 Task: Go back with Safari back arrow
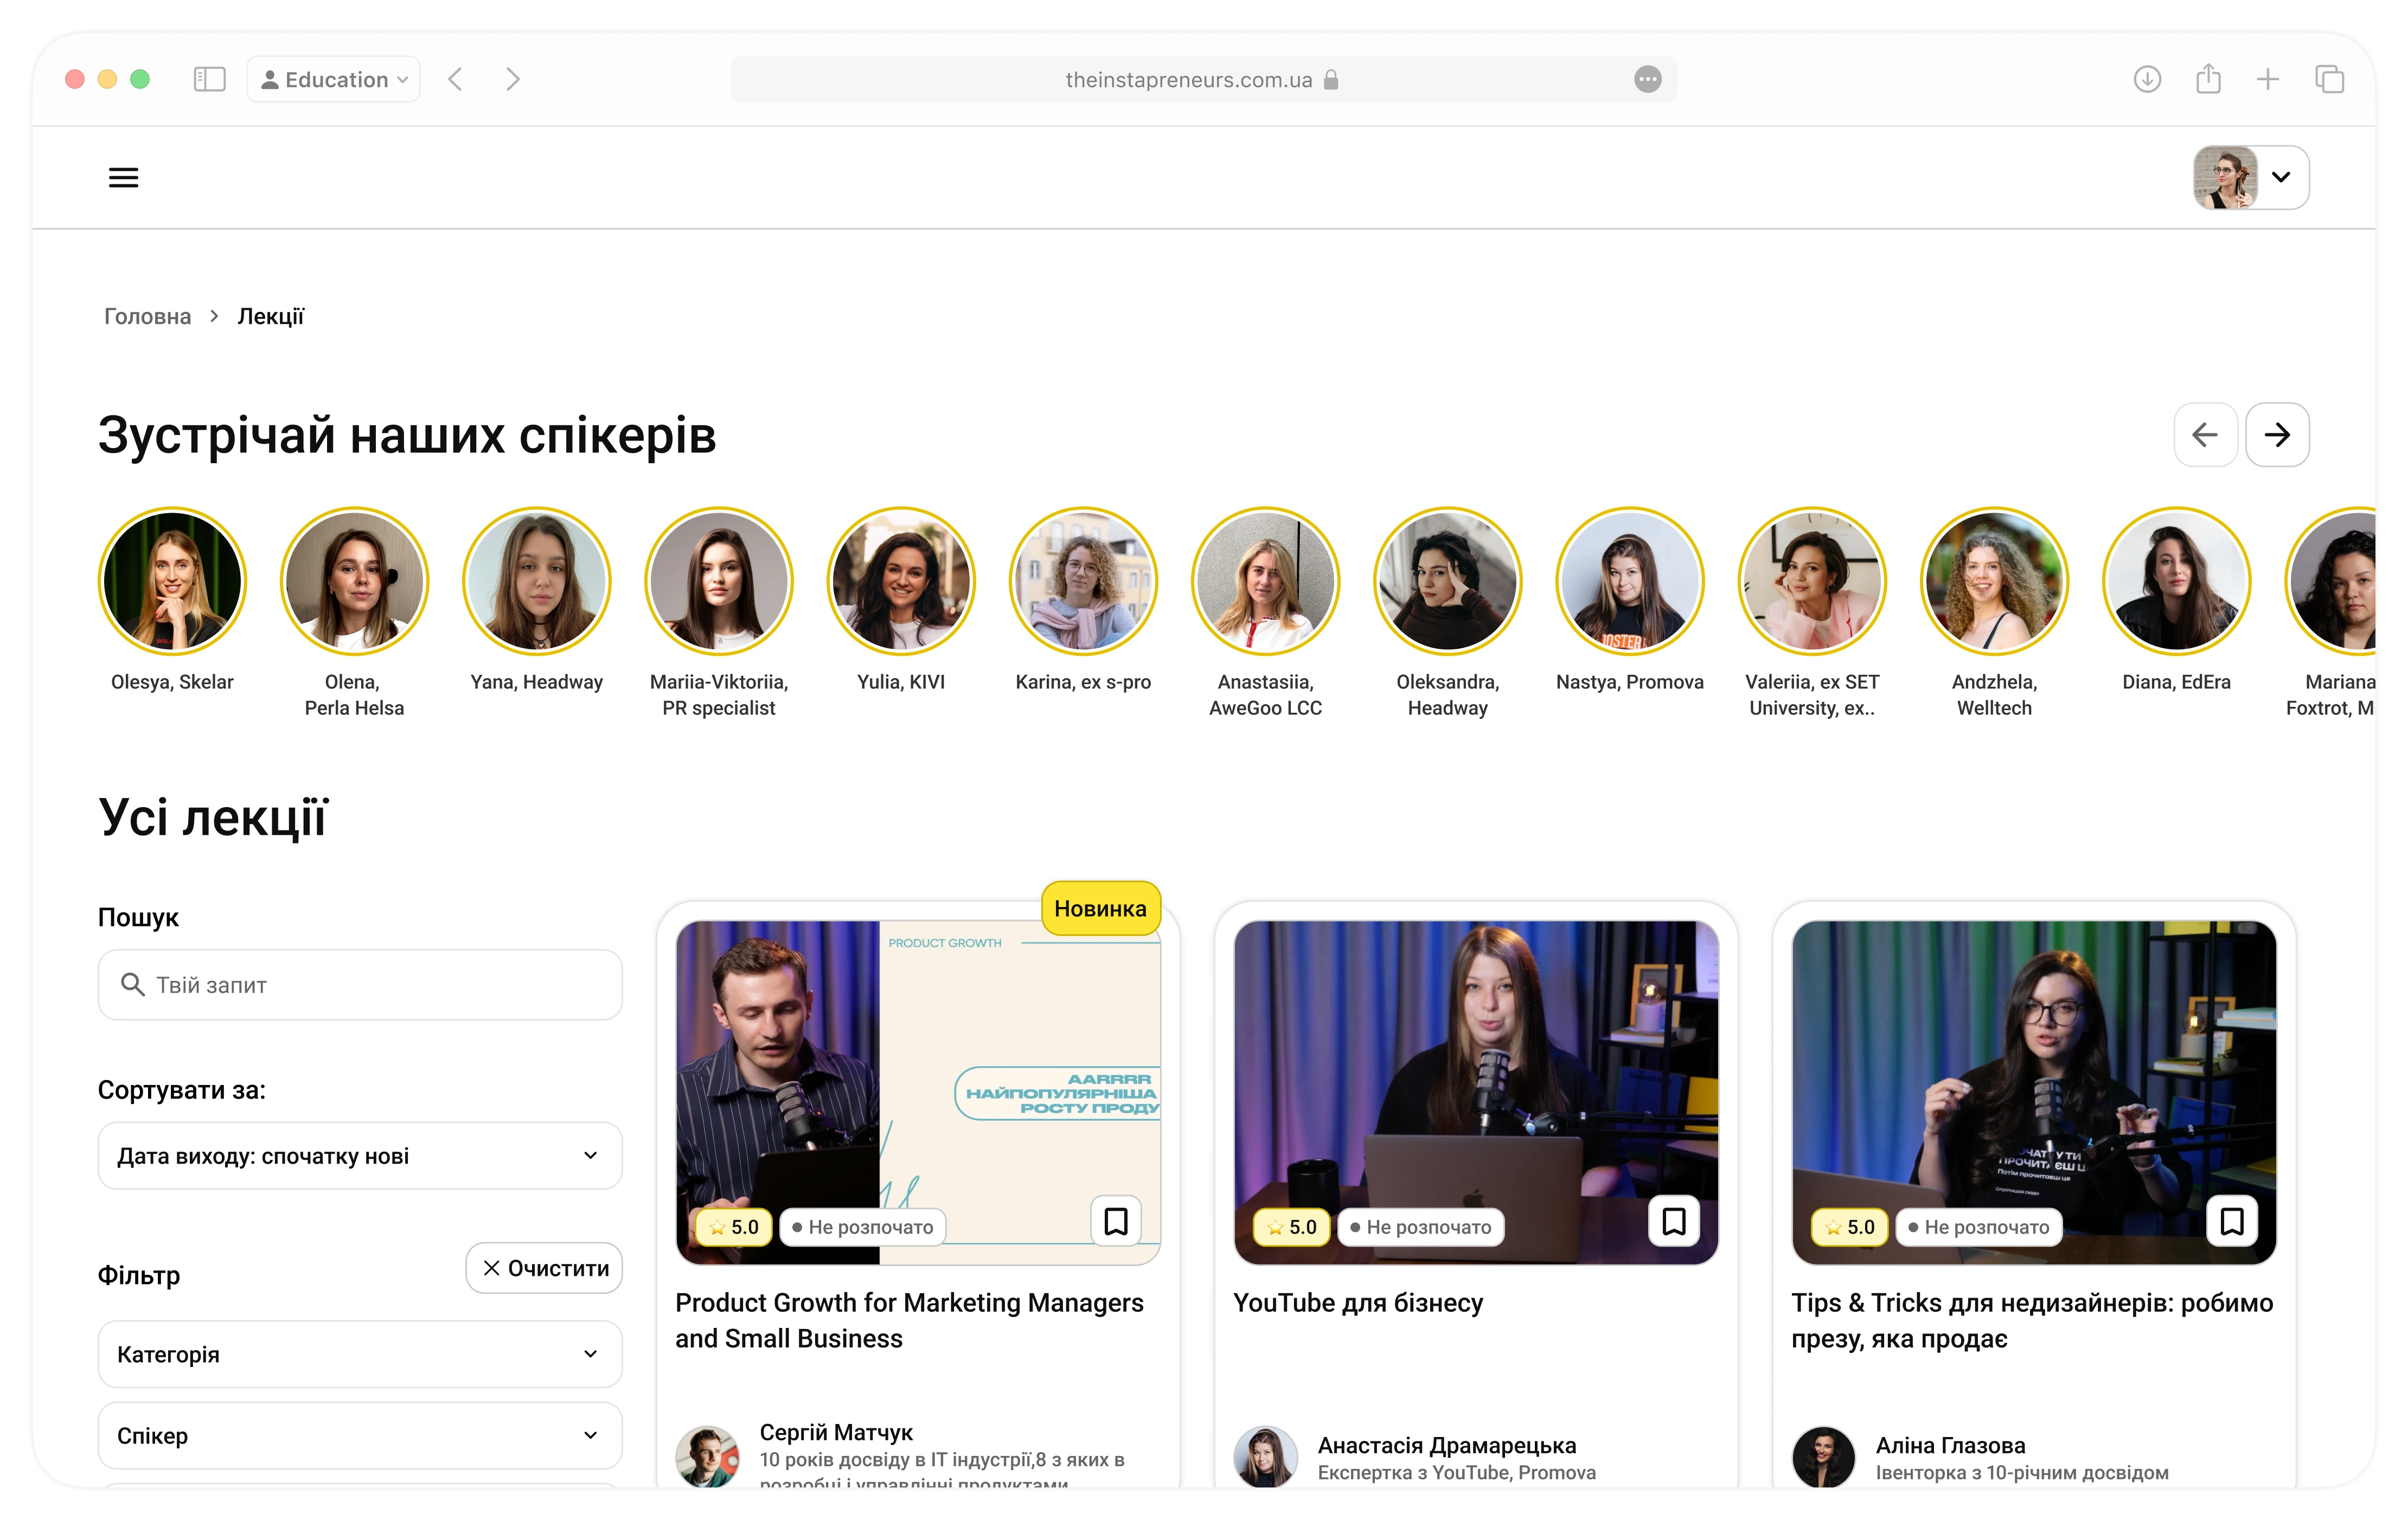(x=456, y=79)
